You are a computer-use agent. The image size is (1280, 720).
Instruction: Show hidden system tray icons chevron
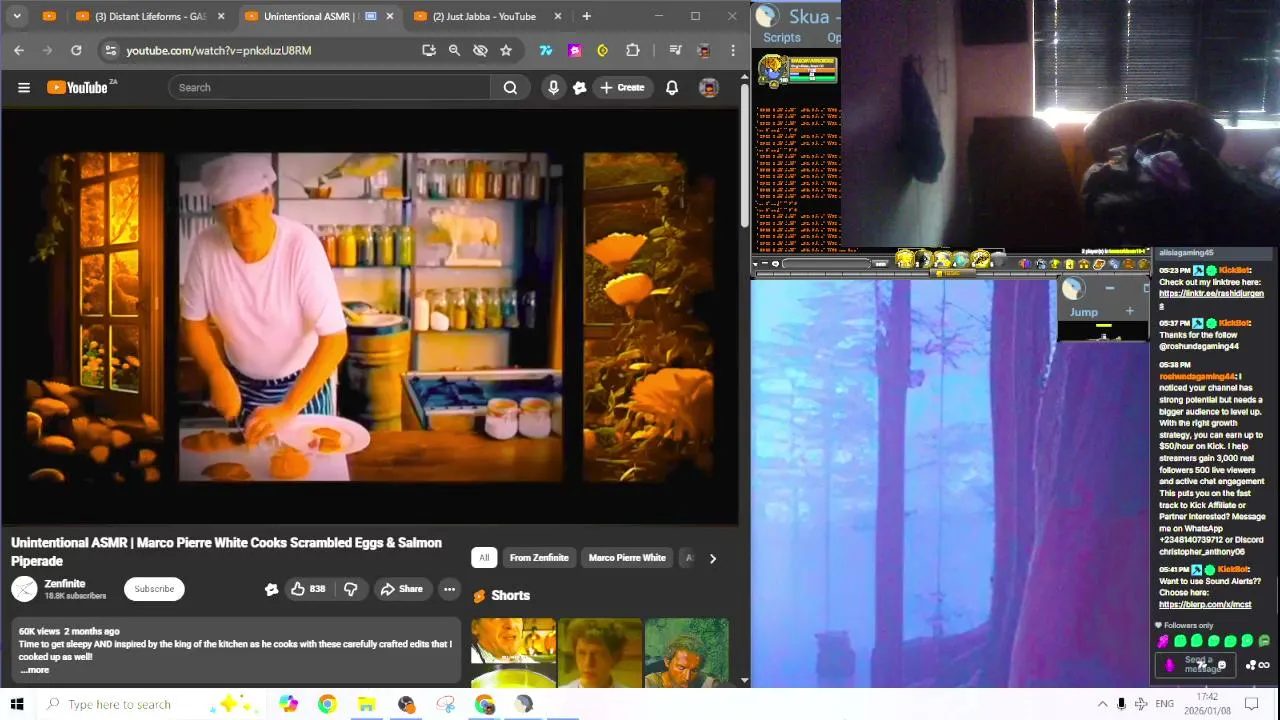[1102, 704]
